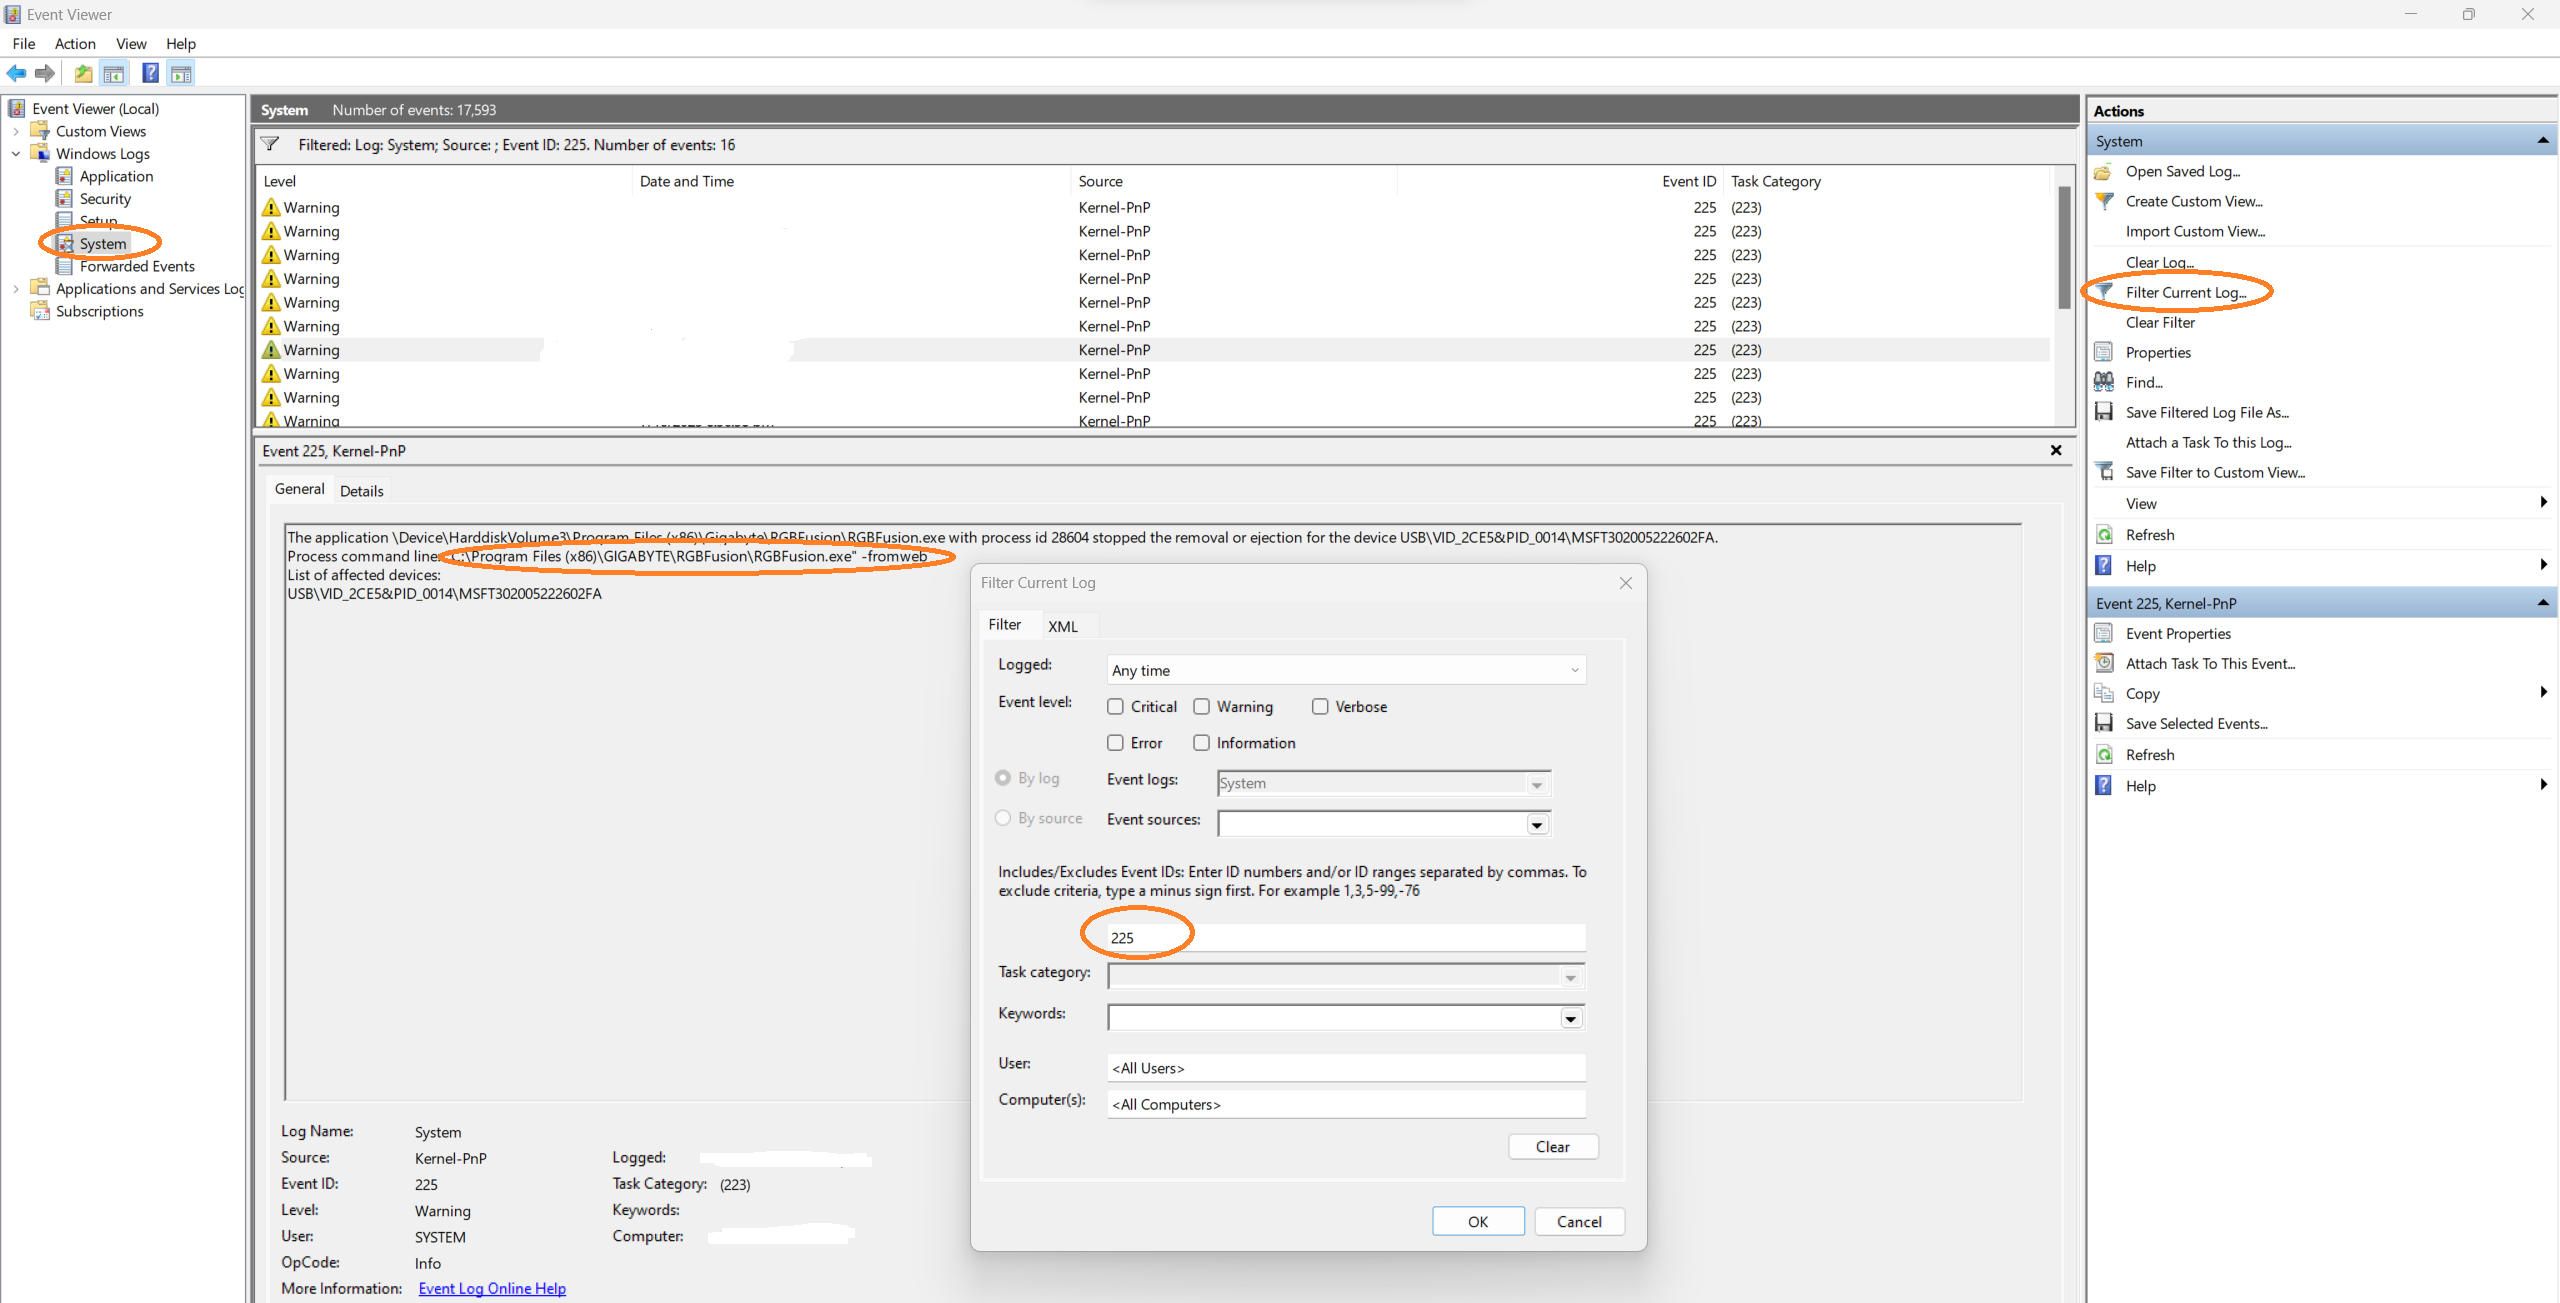Click the Copy icon under Event 225 actions
The height and width of the screenshot is (1303, 2560).
click(2105, 692)
